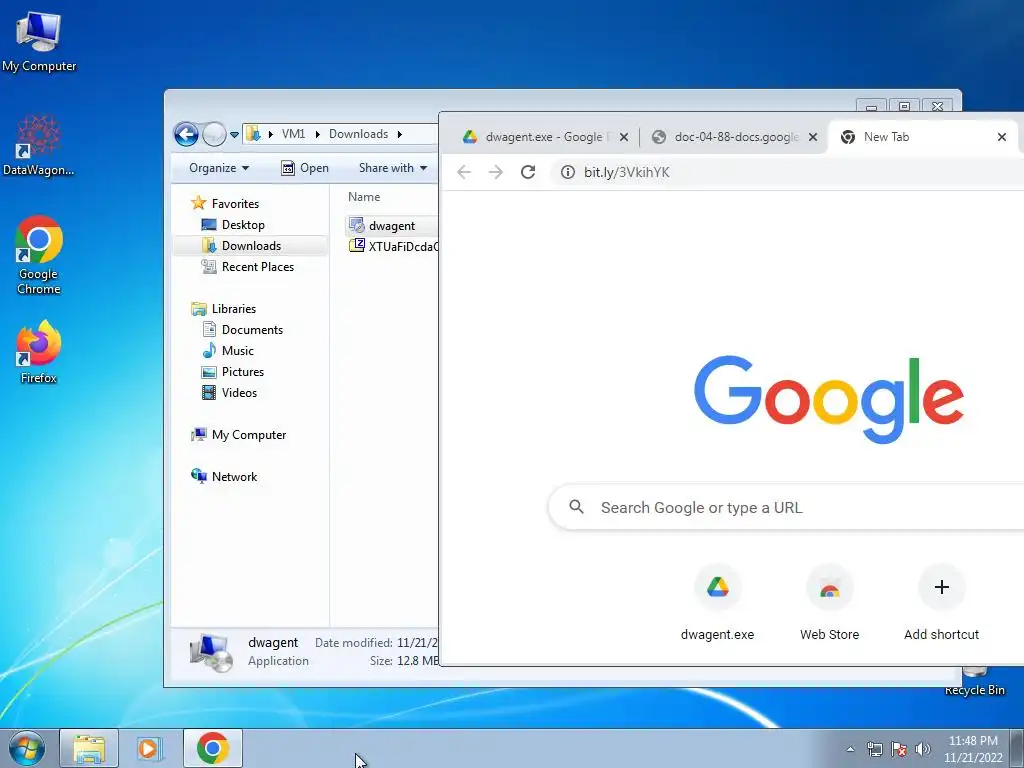This screenshot has height=768, width=1024.
Task: Open the DataWagon desktop shortcut
Action: point(39,145)
